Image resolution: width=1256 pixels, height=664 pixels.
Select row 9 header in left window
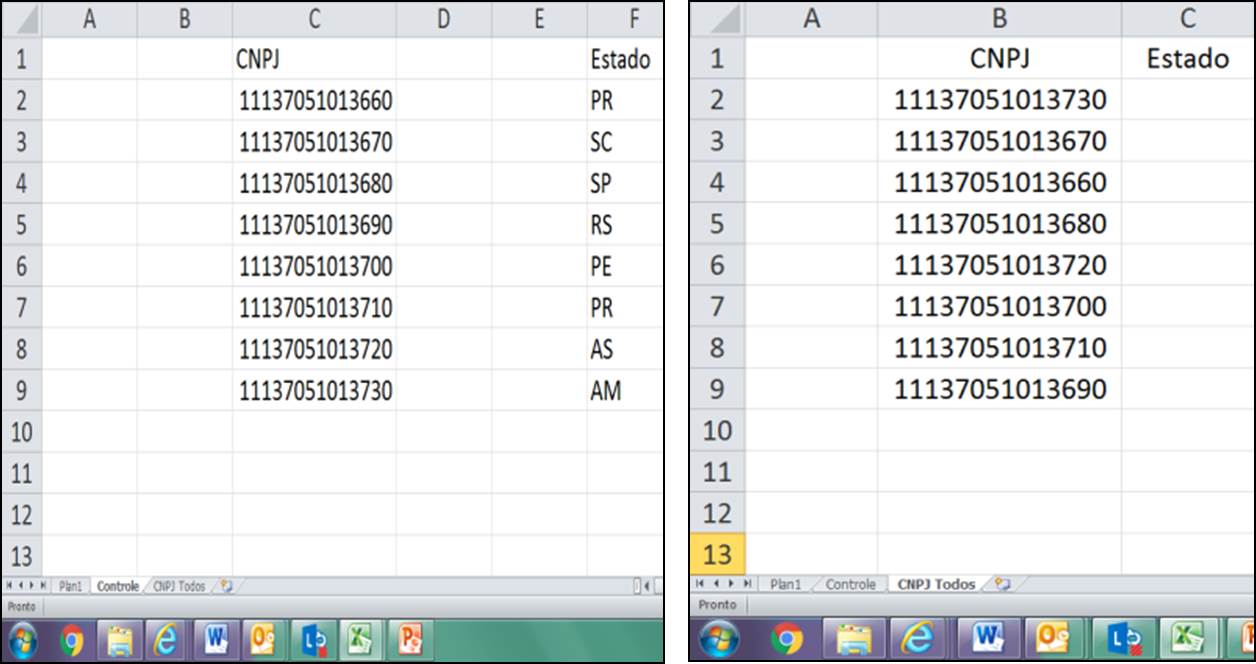pyautogui.click(x=21, y=390)
